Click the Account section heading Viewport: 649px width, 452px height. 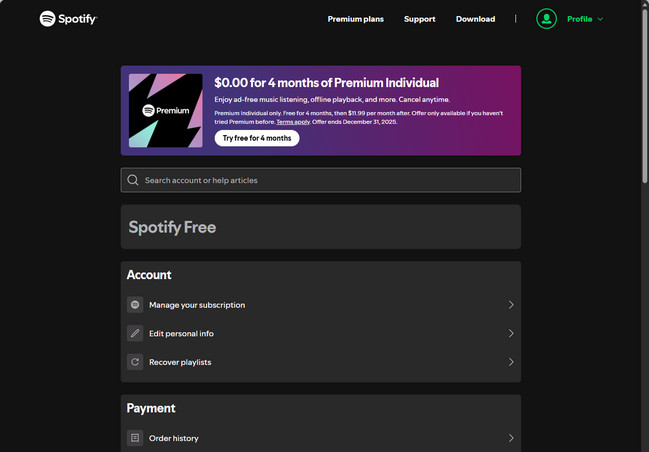click(149, 275)
